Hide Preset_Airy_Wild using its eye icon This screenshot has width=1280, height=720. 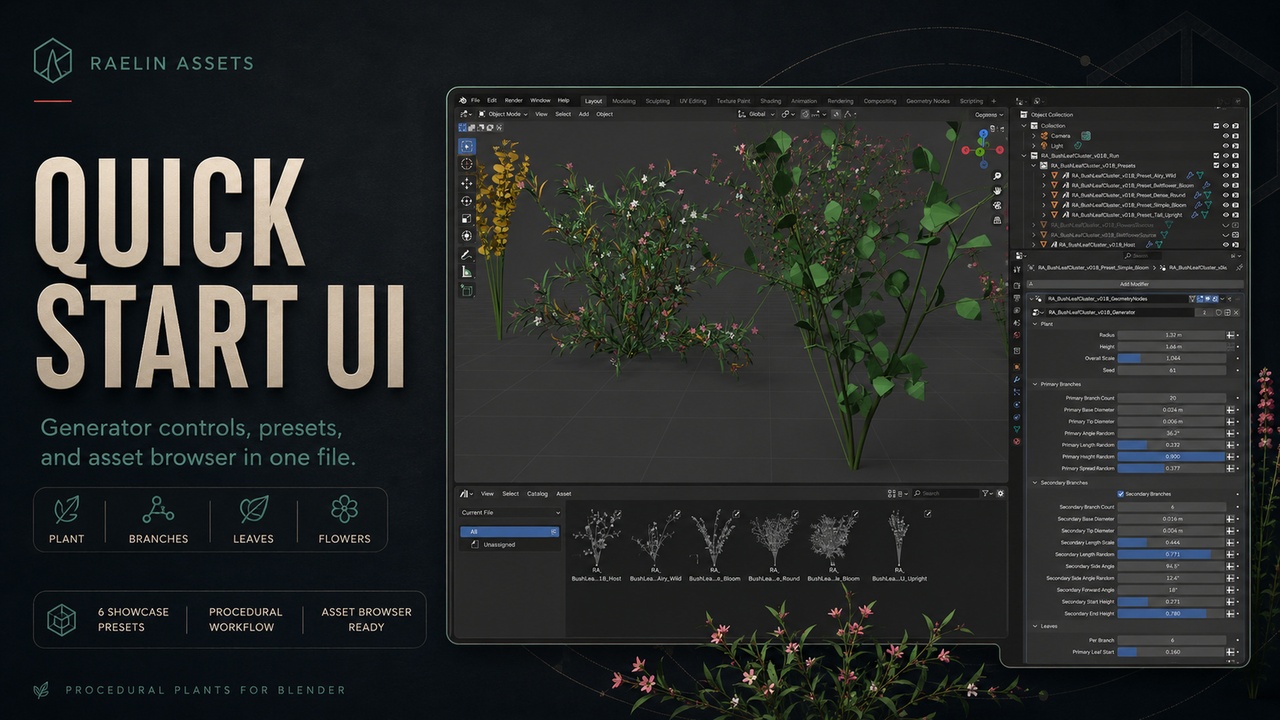[1226, 175]
